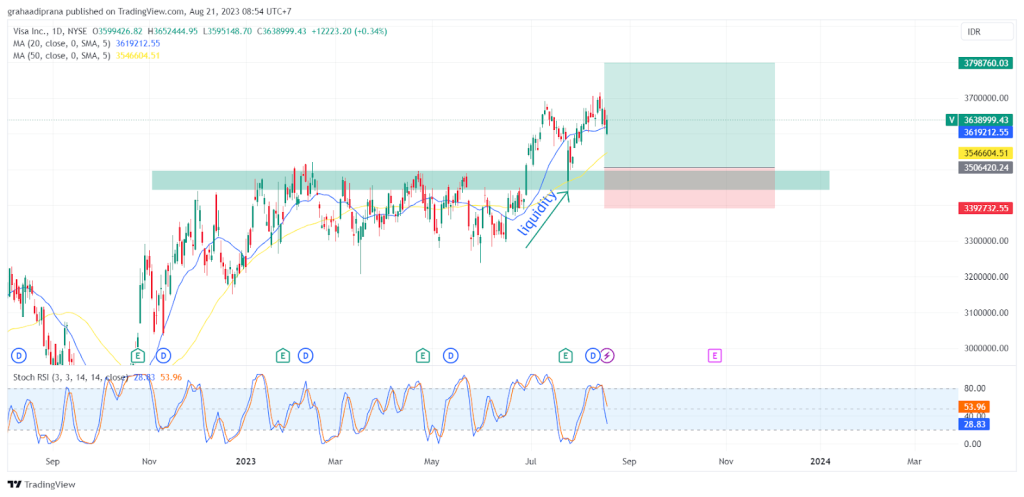
Task: Click the 2023 label on time axis
Action: click(x=246, y=461)
